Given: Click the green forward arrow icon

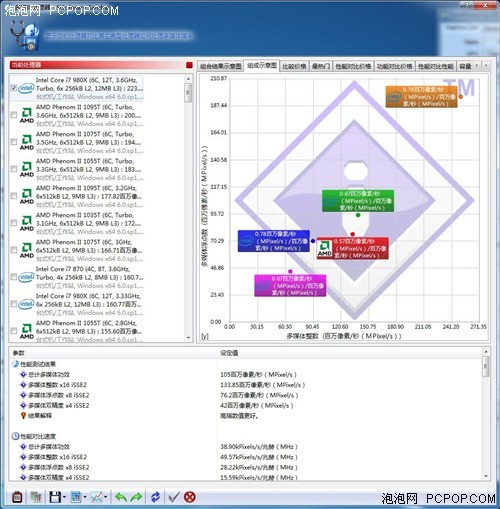Looking at the screenshot, I should (x=136, y=497).
